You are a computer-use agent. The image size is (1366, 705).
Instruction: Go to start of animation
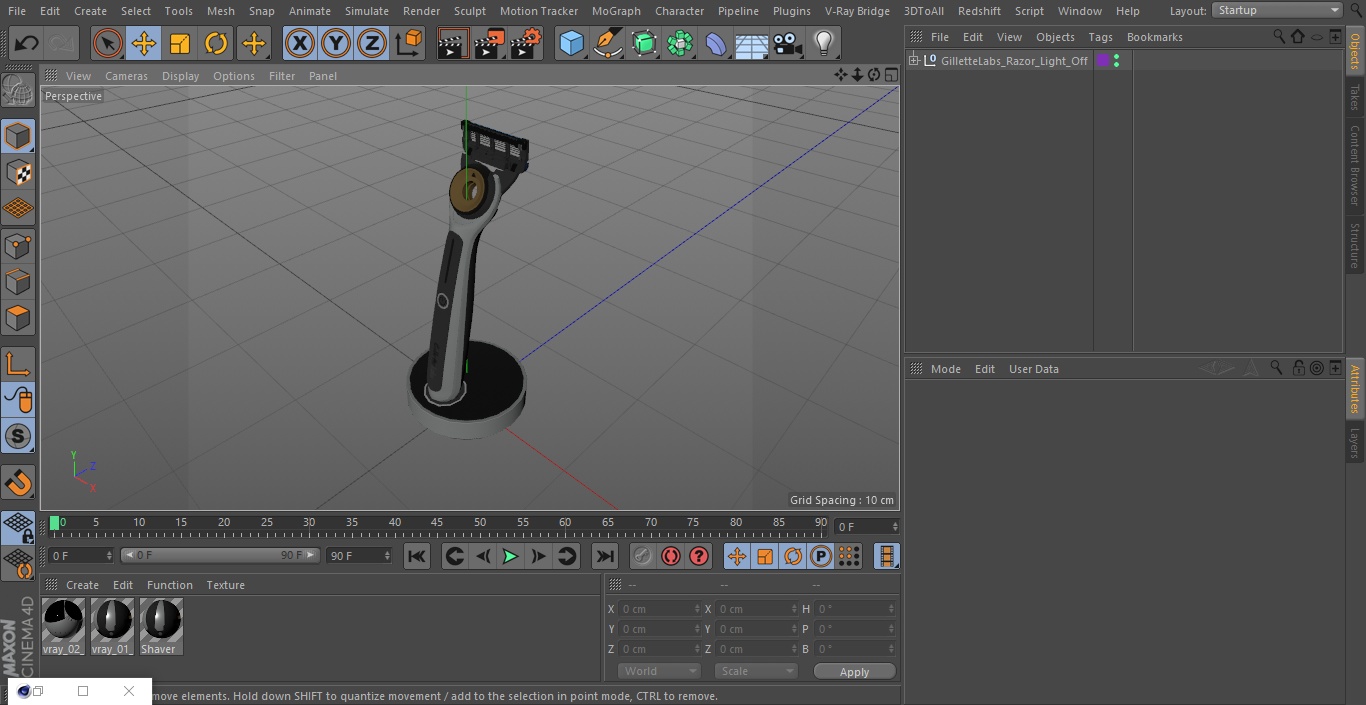[x=417, y=556]
